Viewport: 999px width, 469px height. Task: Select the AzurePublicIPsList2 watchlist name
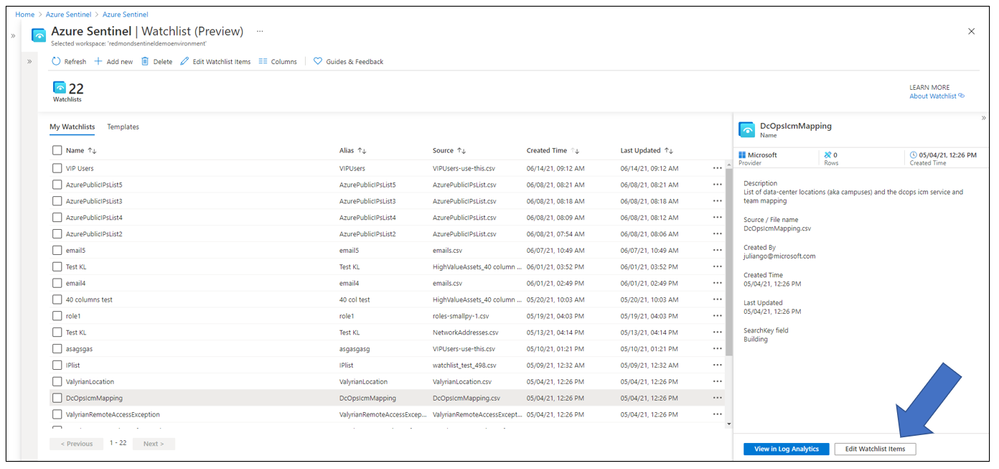coord(94,234)
